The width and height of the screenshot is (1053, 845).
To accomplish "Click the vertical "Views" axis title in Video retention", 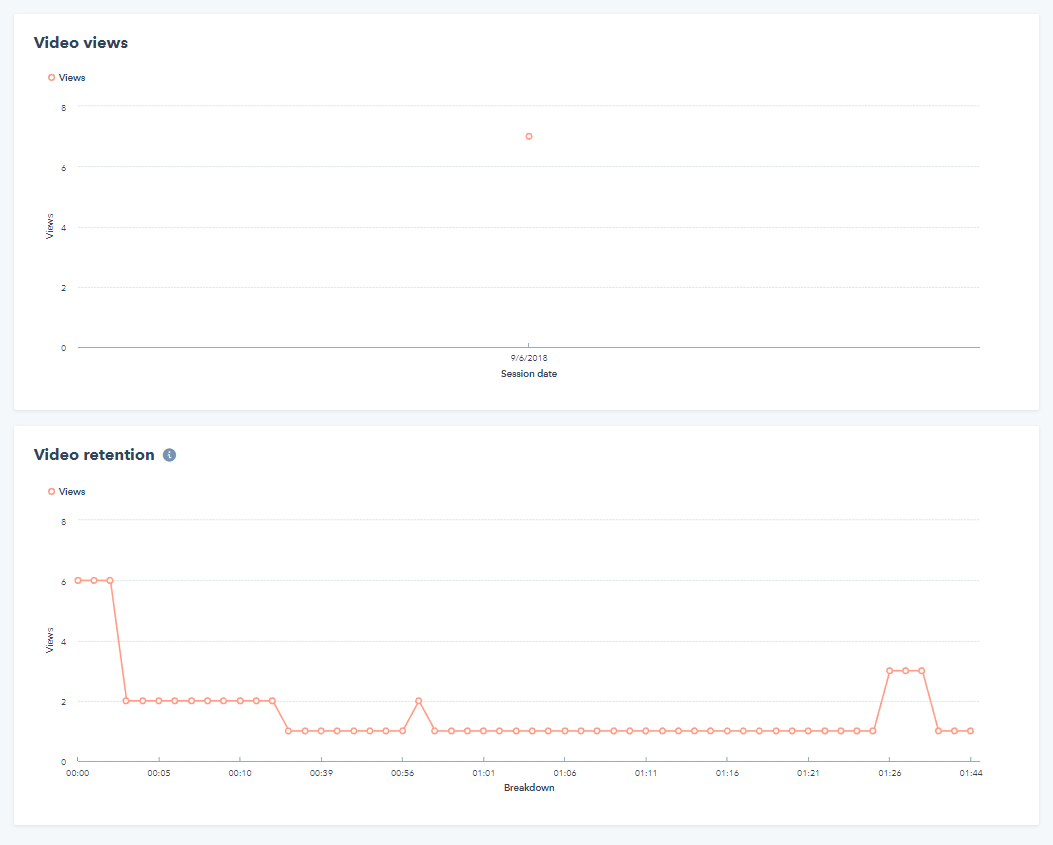I will point(49,640).
